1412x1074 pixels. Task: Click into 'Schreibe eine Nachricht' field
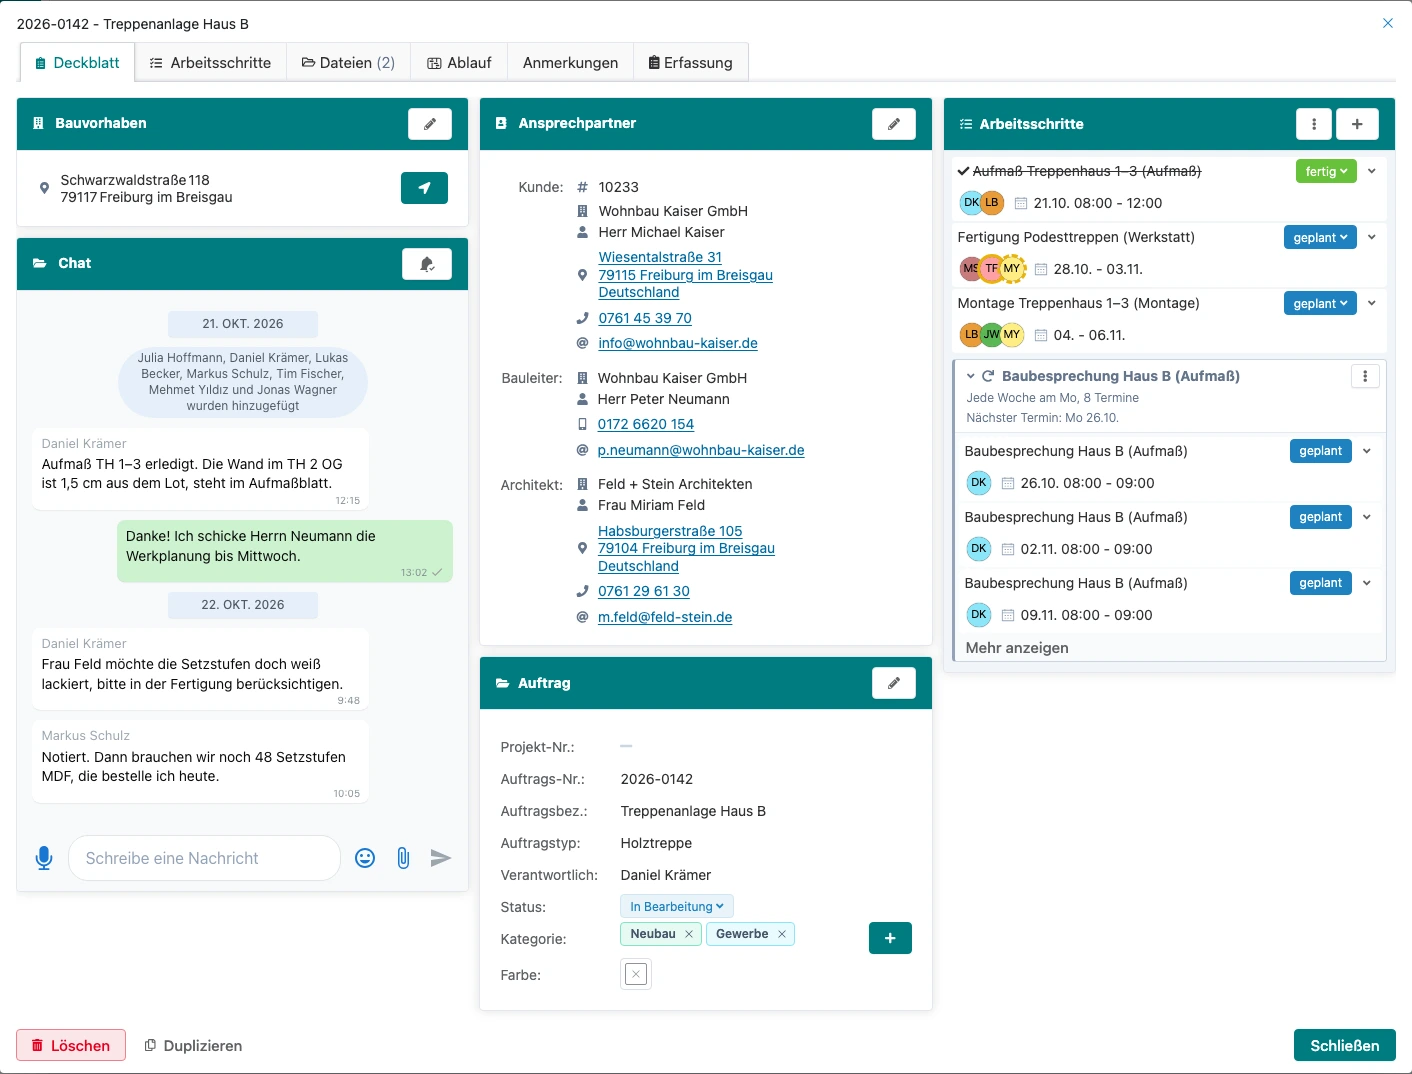tap(205, 858)
